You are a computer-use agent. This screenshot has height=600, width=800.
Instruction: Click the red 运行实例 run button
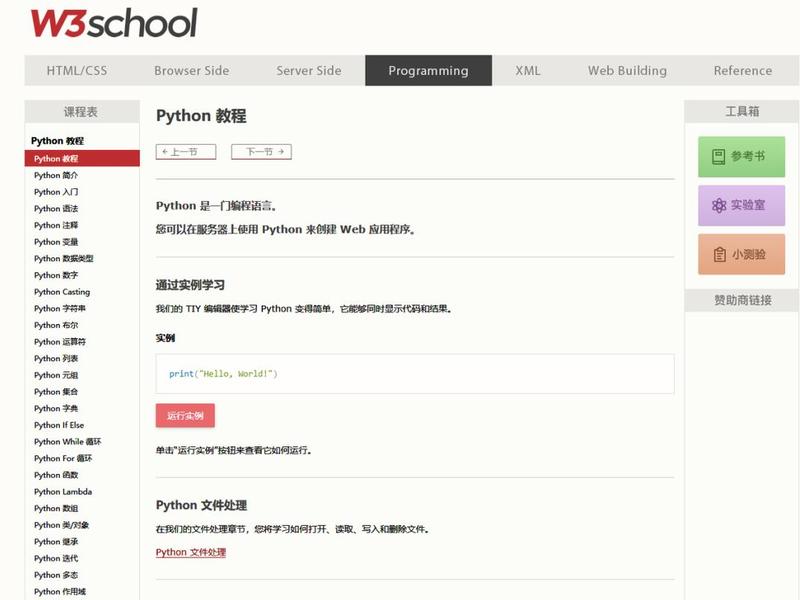pyautogui.click(x=185, y=415)
